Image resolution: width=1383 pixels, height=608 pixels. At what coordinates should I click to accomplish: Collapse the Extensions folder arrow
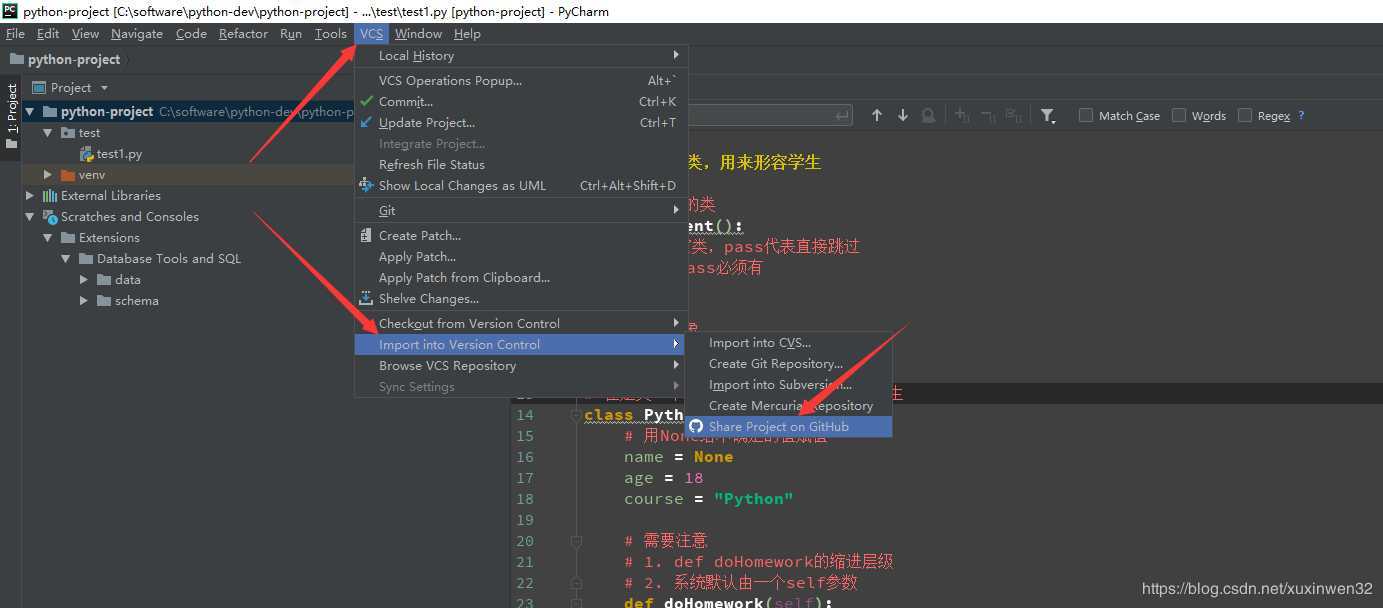48,238
